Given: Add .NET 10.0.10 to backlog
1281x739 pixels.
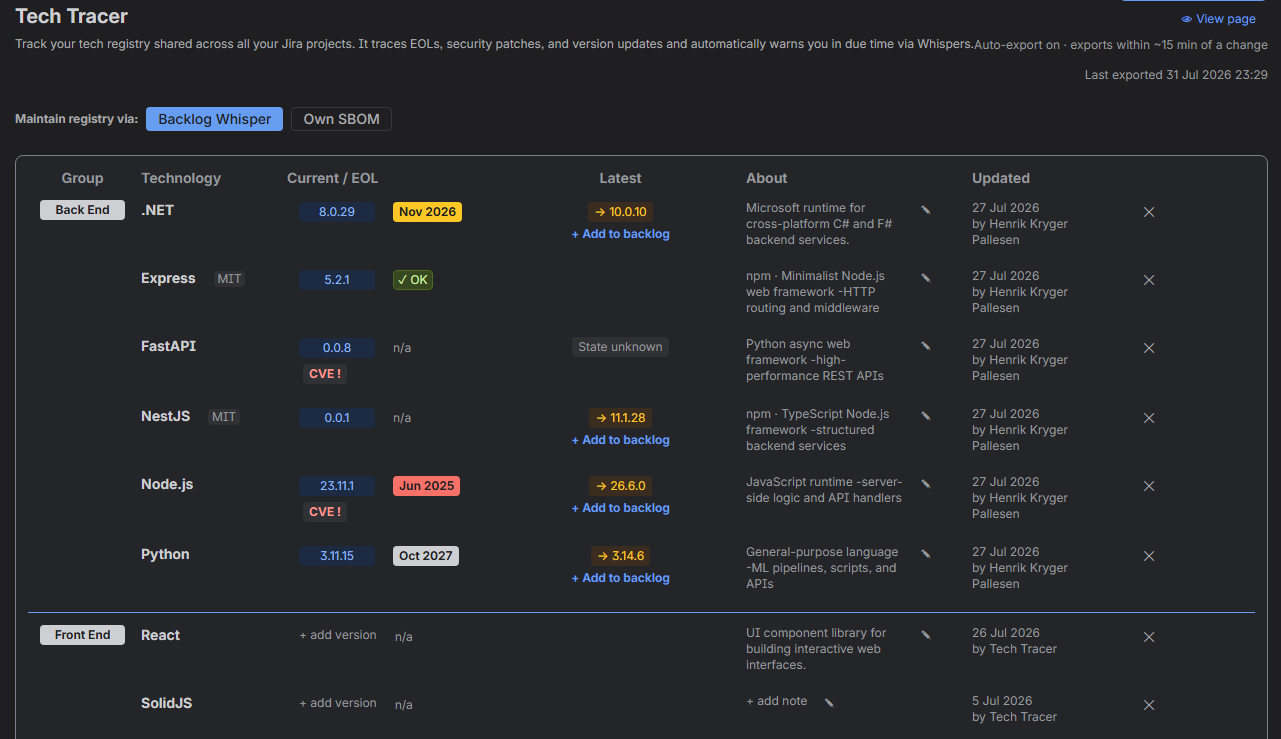Looking at the screenshot, I should [x=620, y=234].
